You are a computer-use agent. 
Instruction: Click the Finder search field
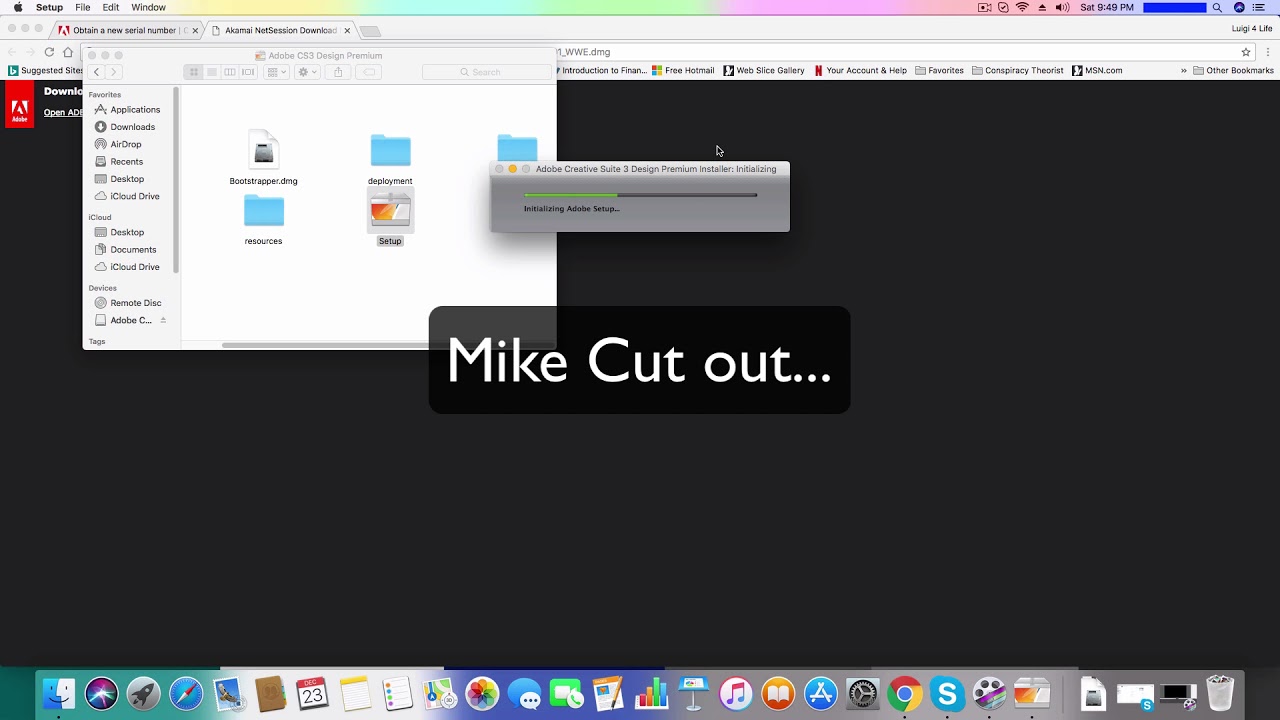point(486,72)
